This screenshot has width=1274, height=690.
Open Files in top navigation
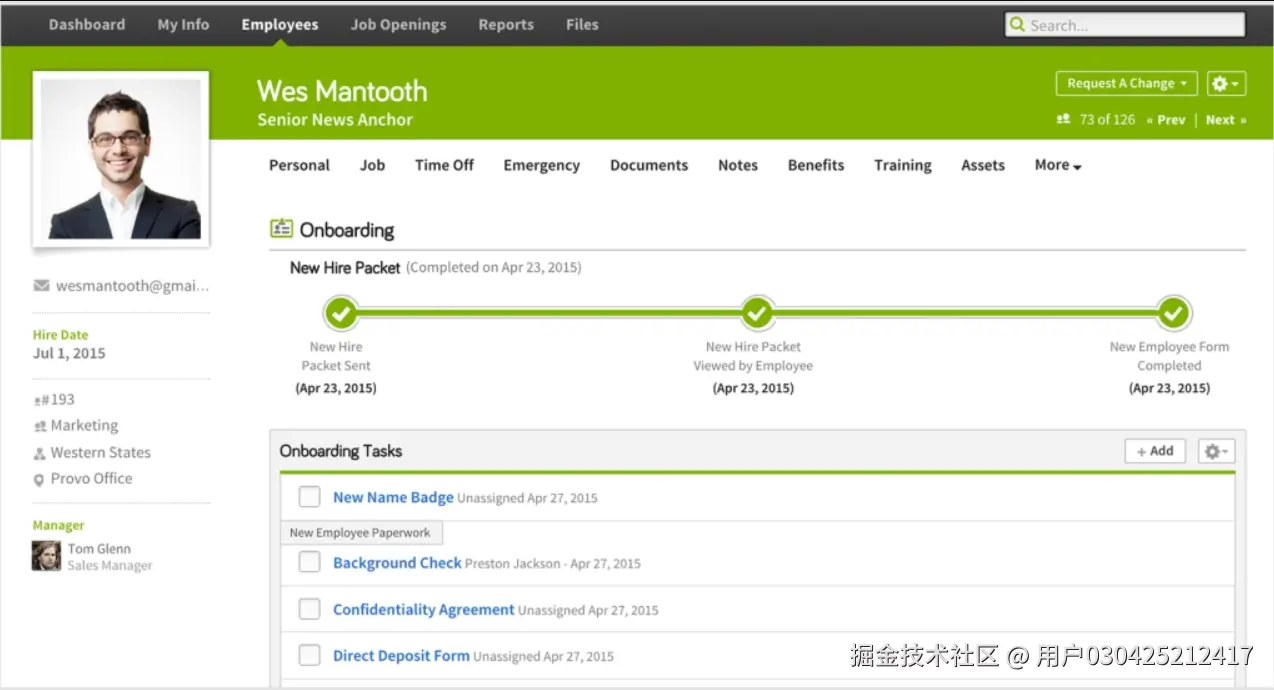[582, 24]
